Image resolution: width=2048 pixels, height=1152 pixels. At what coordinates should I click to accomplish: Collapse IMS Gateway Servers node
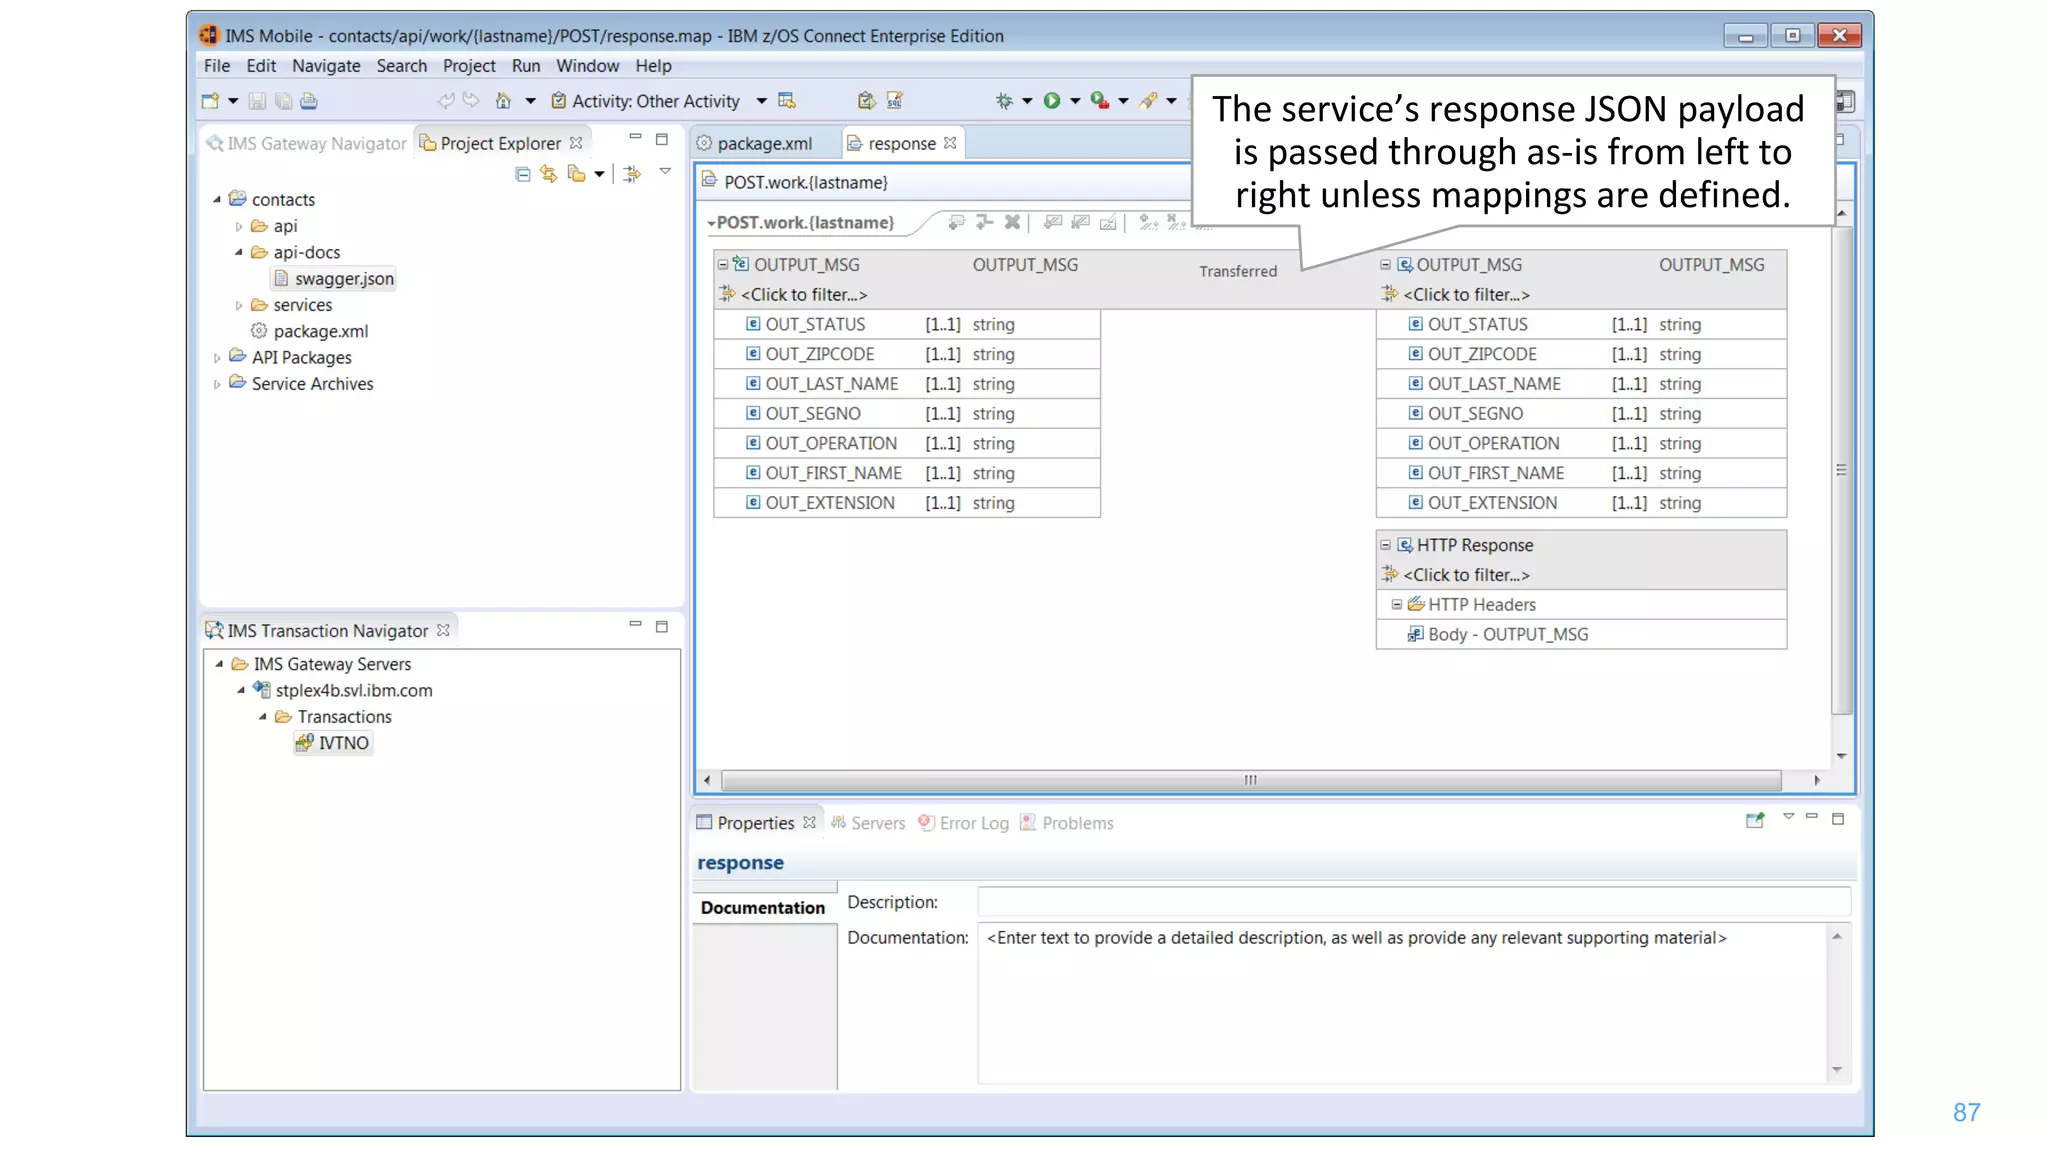pyautogui.click(x=219, y=664)
